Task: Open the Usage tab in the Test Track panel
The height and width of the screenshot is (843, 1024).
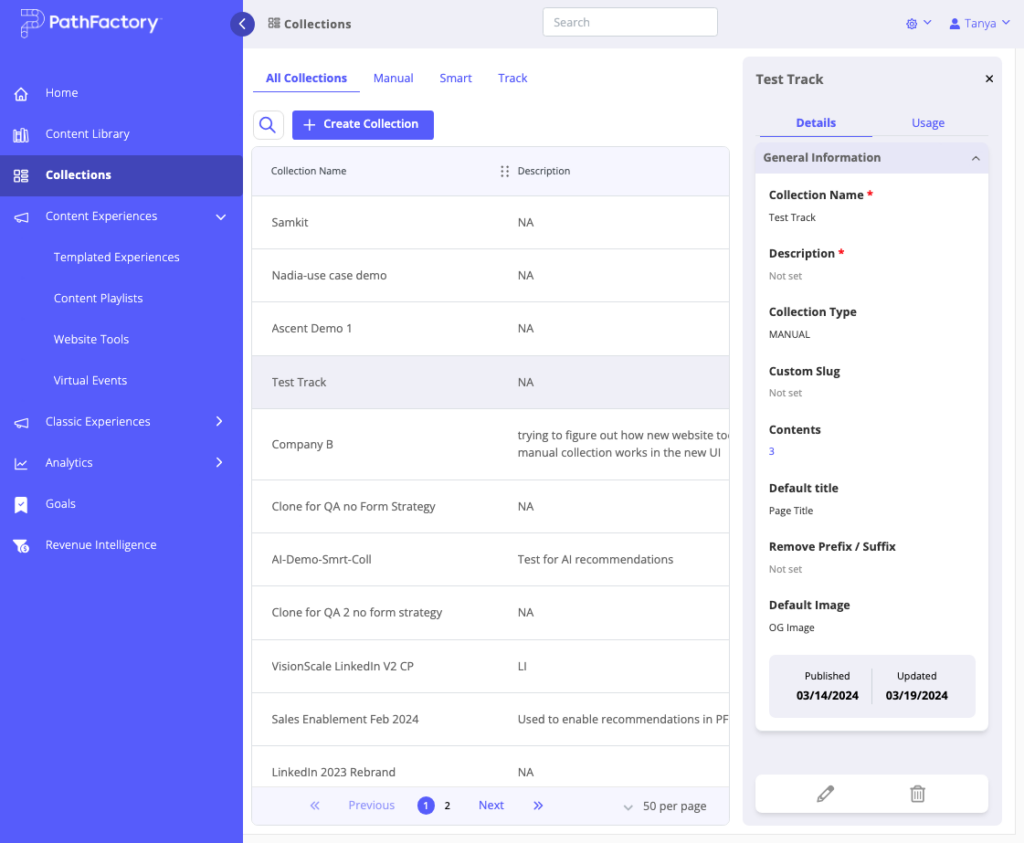Action: click(927, 122)
